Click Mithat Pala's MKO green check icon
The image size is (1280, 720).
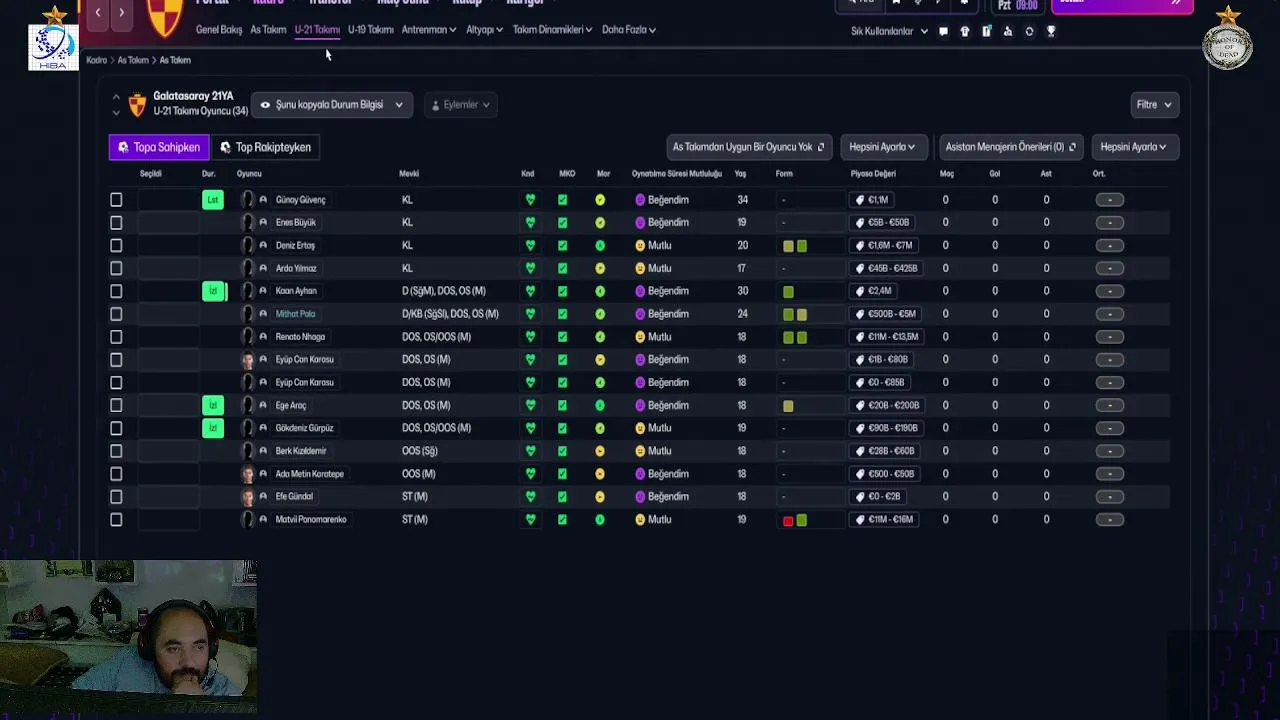point(562,314)
